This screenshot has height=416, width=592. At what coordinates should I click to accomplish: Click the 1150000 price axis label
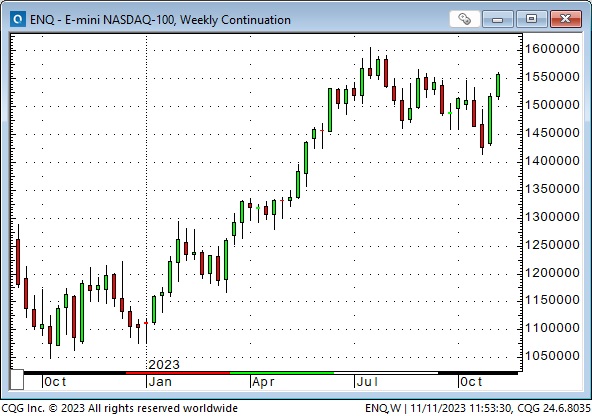552,300
